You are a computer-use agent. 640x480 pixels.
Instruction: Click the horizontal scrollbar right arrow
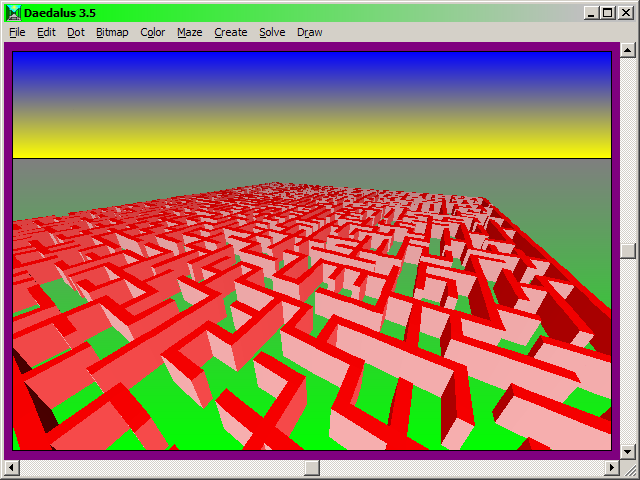[x=612, y=467]
